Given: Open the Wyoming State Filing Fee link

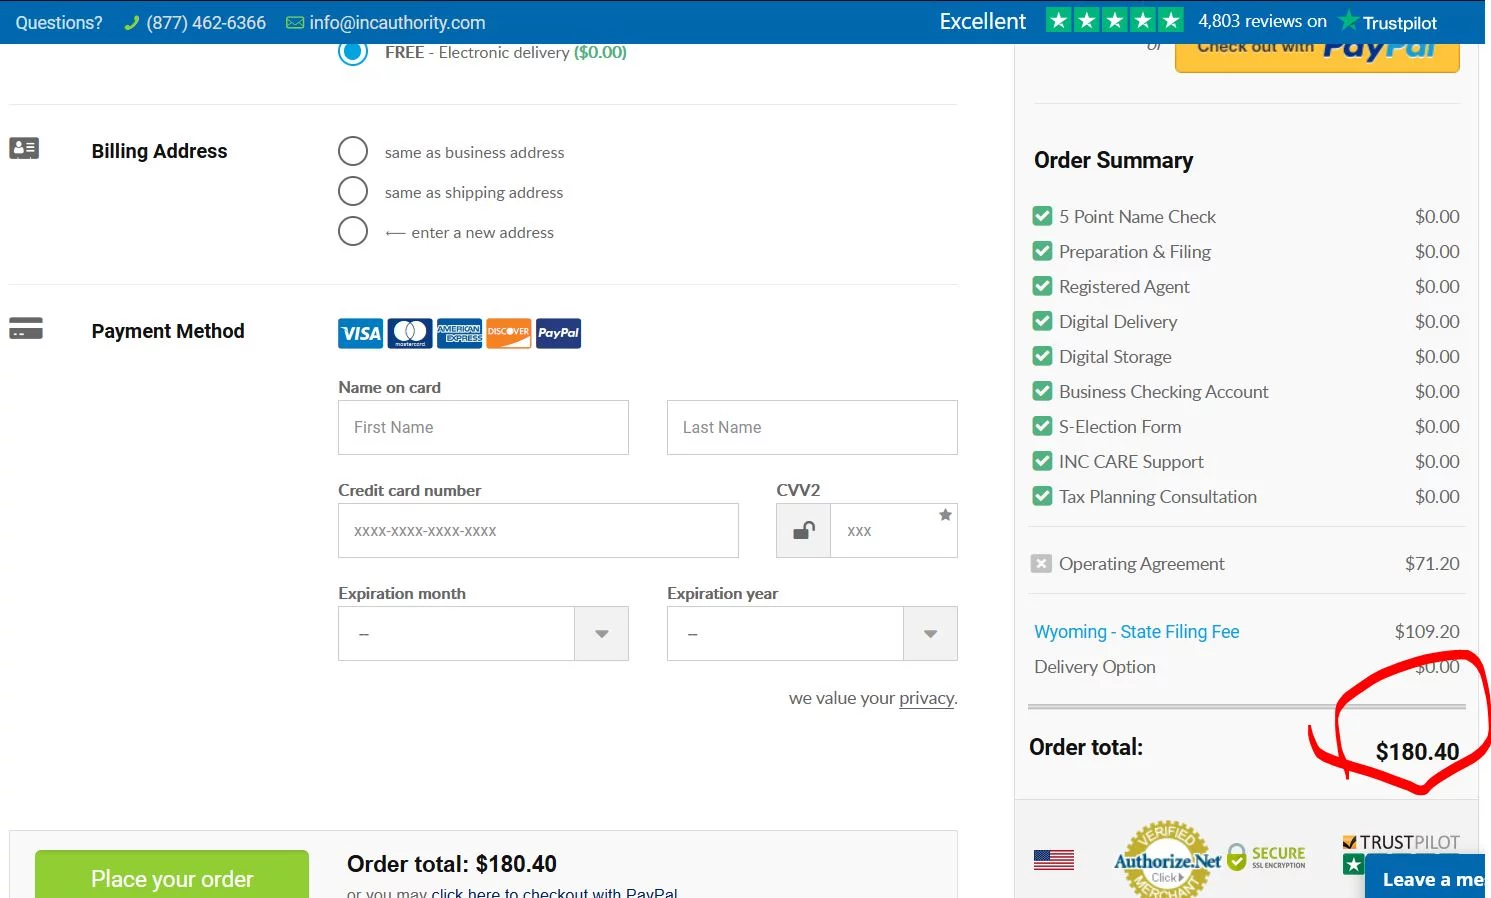Looking at the screenshot, I should 1136,632.
